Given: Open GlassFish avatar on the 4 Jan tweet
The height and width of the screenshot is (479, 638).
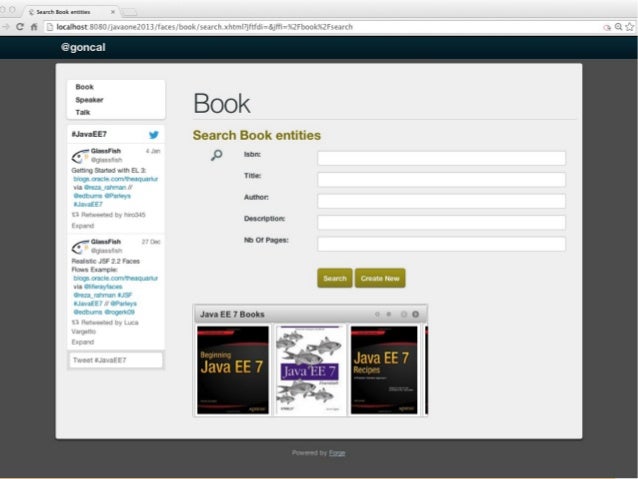Looking at the screenshot, I should click(x=80, y=156).
